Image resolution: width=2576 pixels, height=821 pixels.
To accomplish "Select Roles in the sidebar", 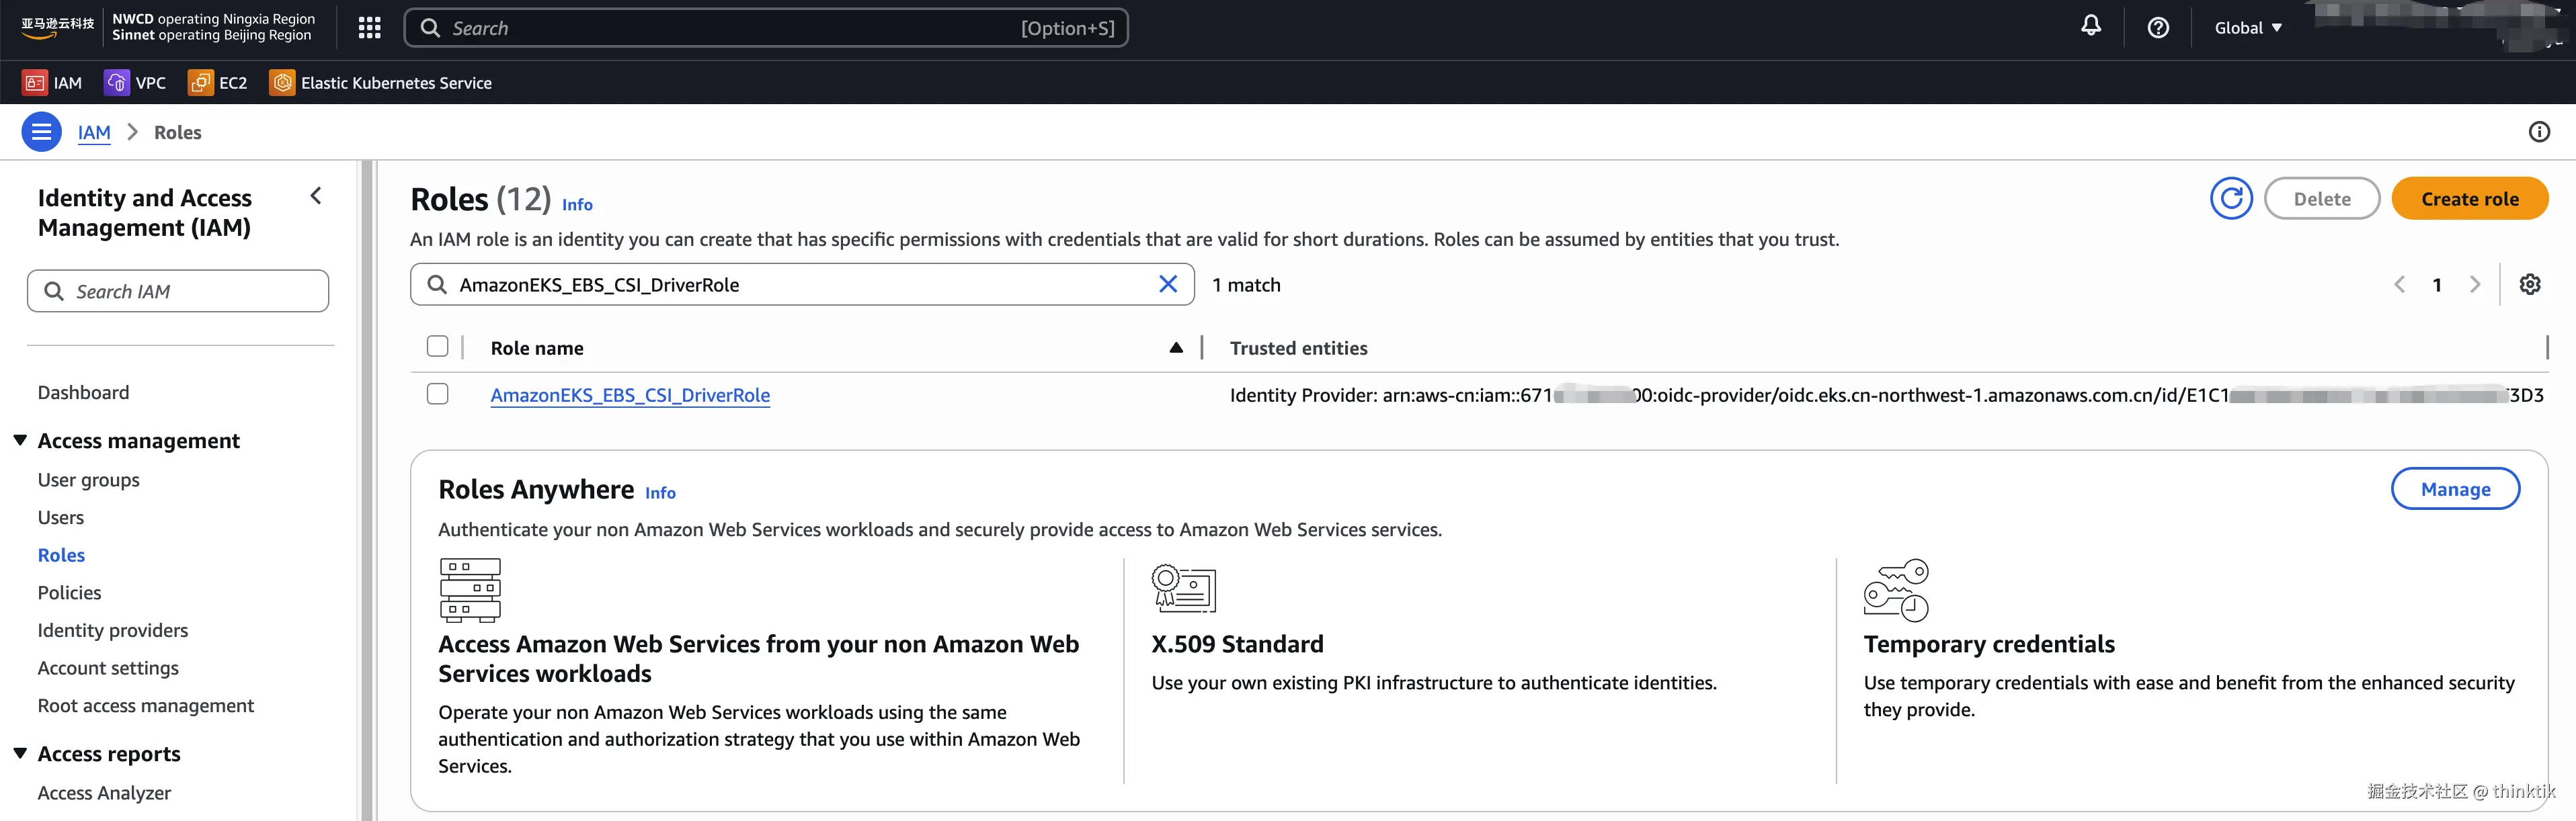I will click(x=61, y=555).
